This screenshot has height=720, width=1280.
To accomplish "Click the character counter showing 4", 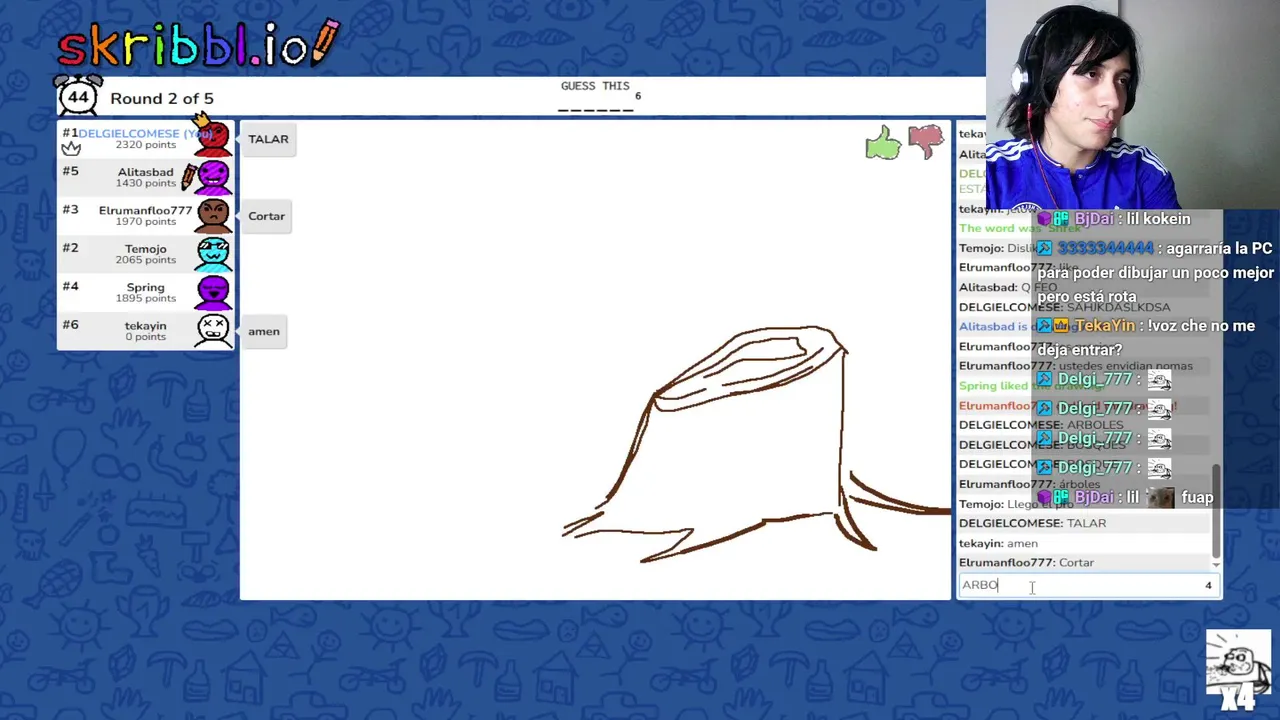I will click(x=1208, y=586).
